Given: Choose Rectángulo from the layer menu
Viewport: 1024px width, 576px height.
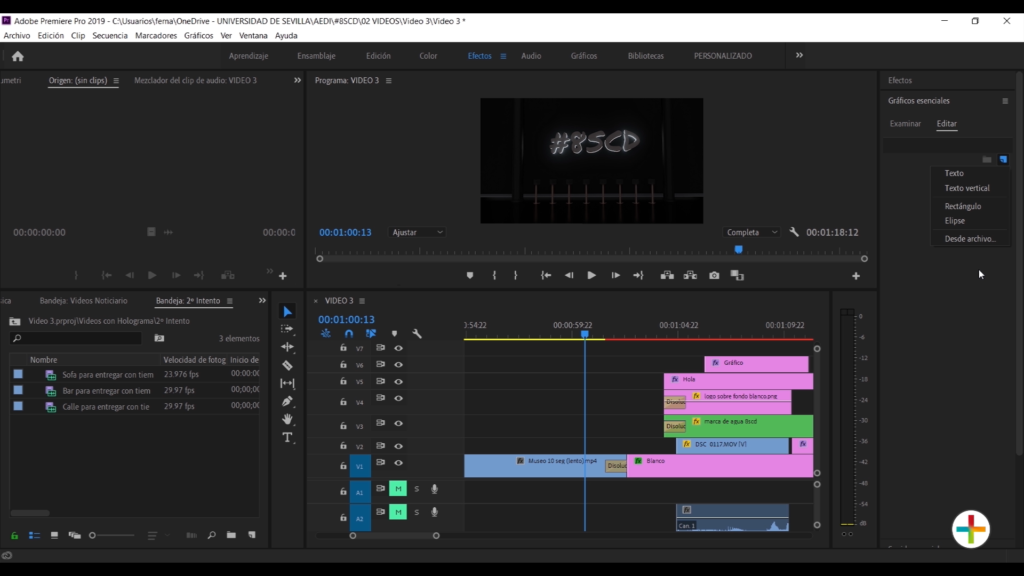Looking at the screenshot, I should click(x=963, y=206).
